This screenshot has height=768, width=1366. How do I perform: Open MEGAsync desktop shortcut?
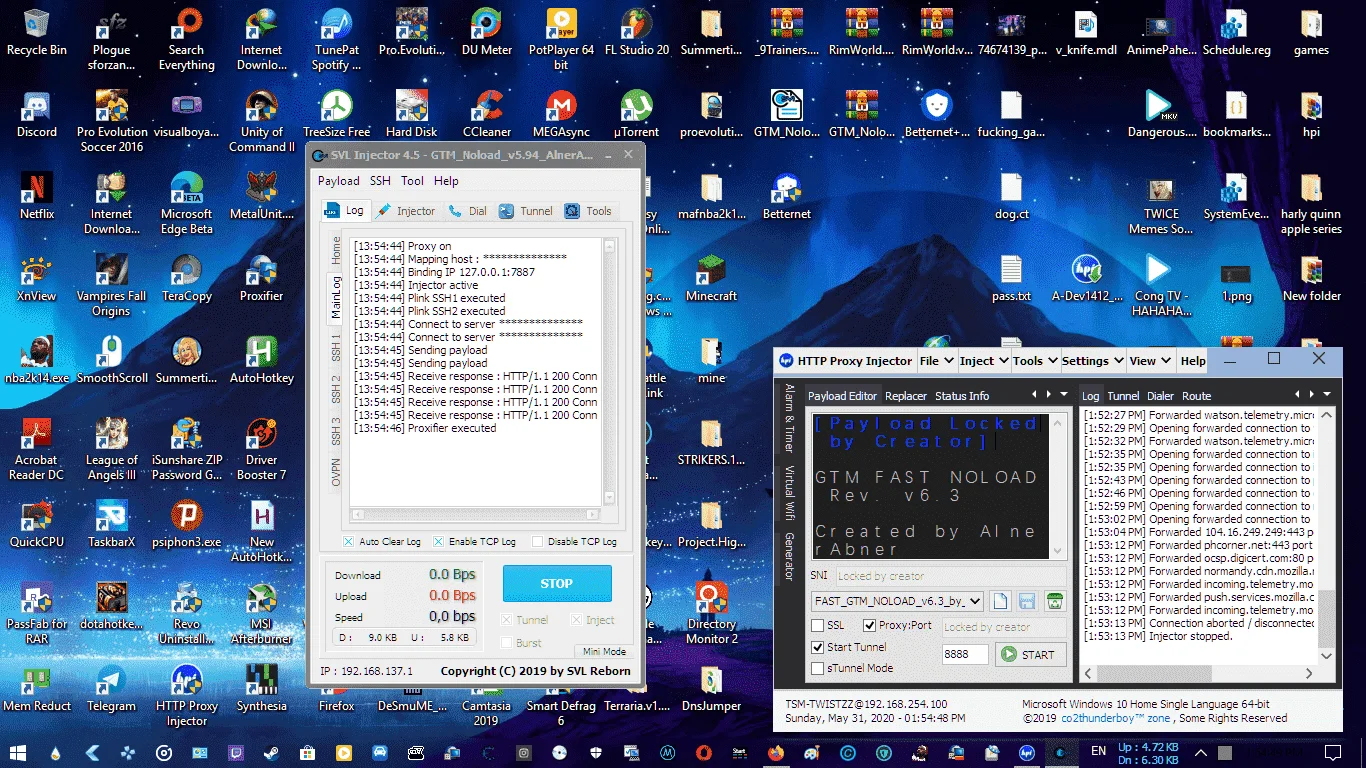coord(561,114)
